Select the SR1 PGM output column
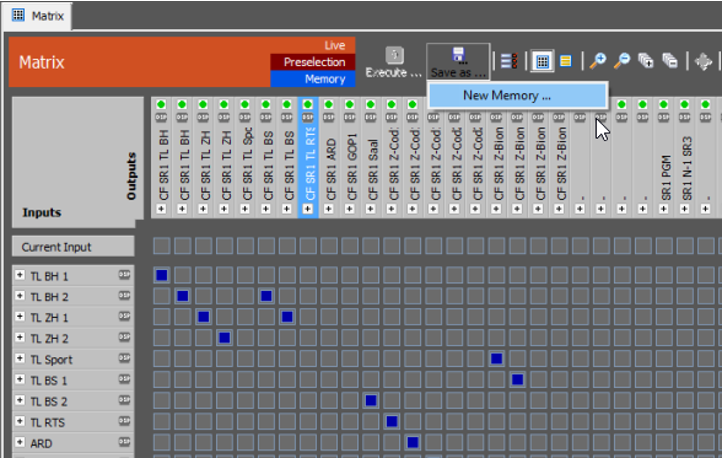 [664, 157]
